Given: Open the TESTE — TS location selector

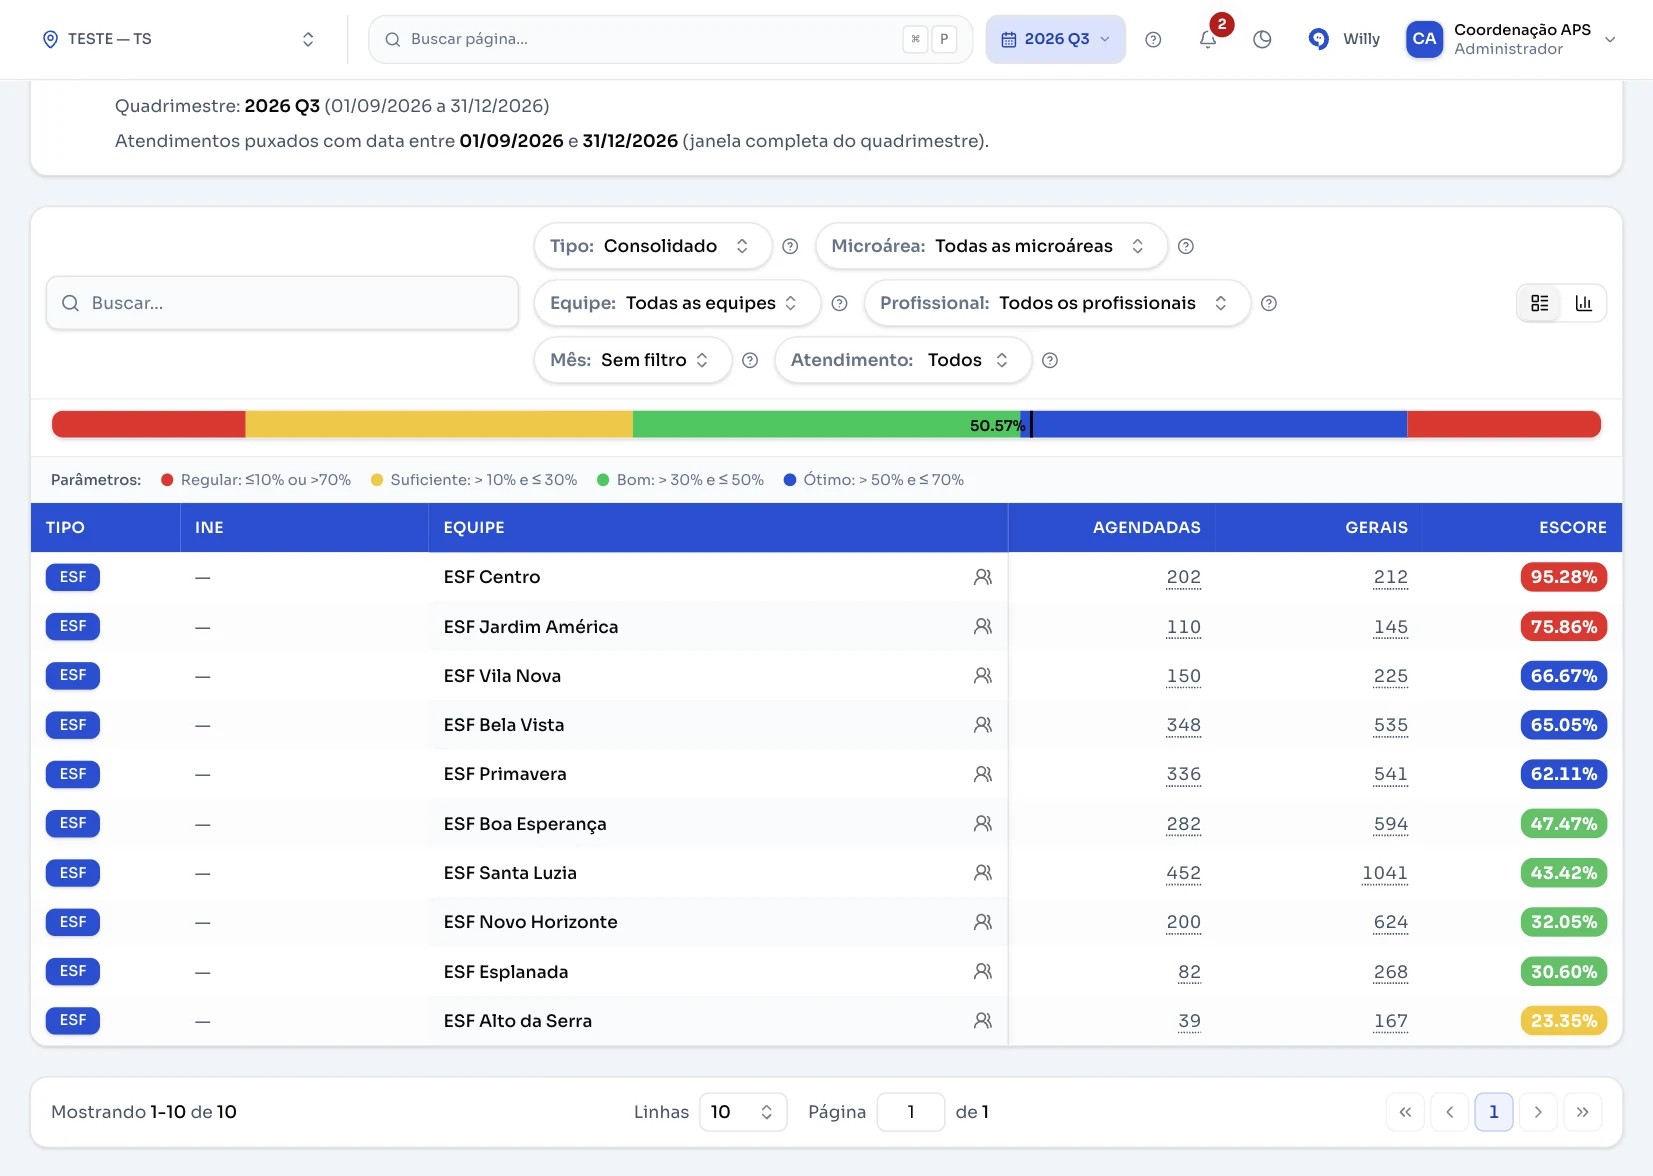Looking at the screenshot, I should [x=178, y=39].
